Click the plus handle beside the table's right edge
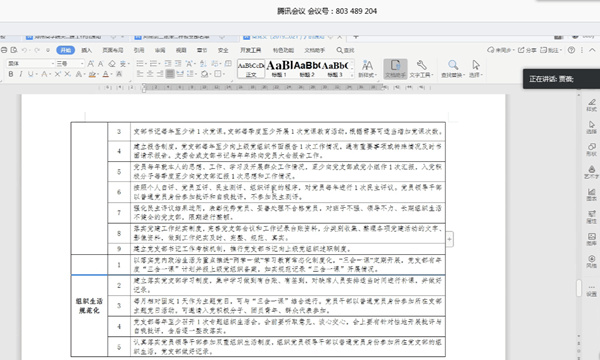600x360 pixels. [450, 239]
